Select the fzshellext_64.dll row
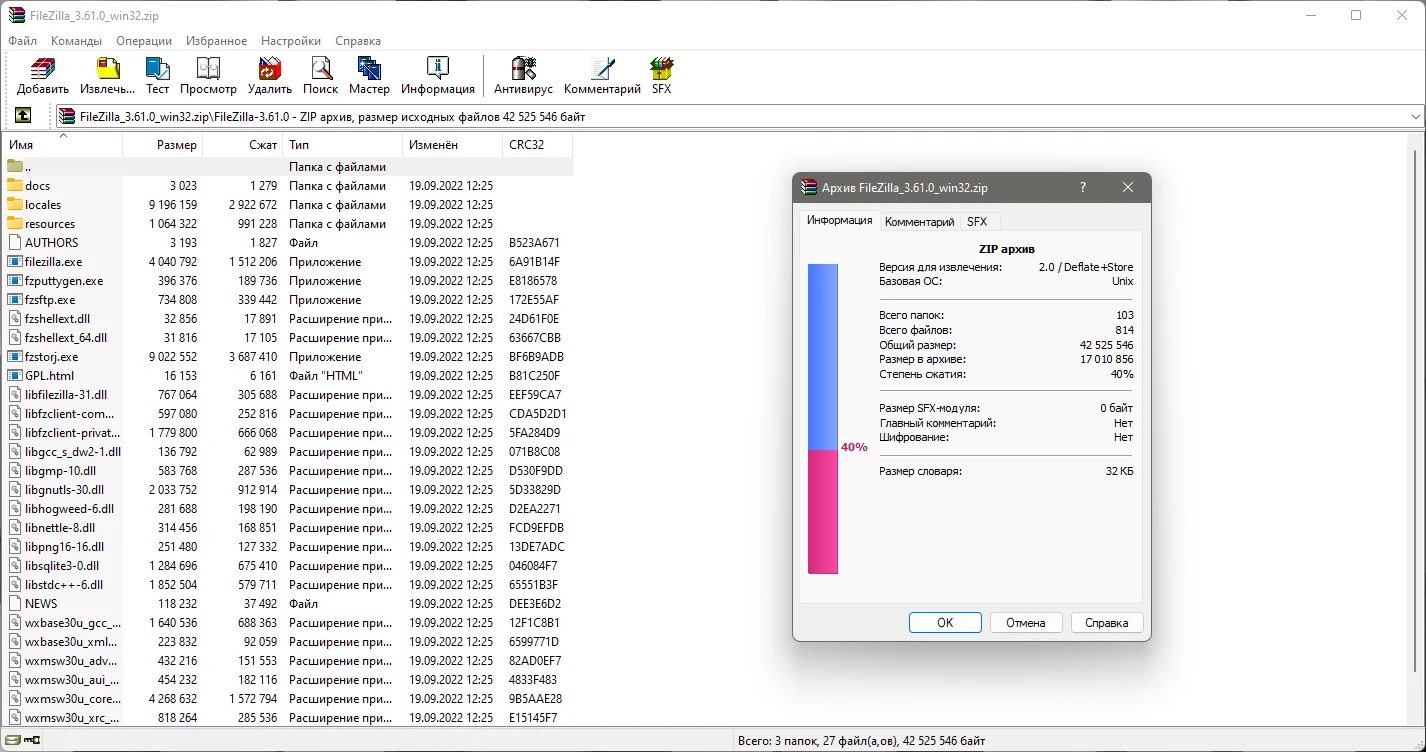Image resolution: width=1426 pixels, height=752 pixels. click(288, 337)
